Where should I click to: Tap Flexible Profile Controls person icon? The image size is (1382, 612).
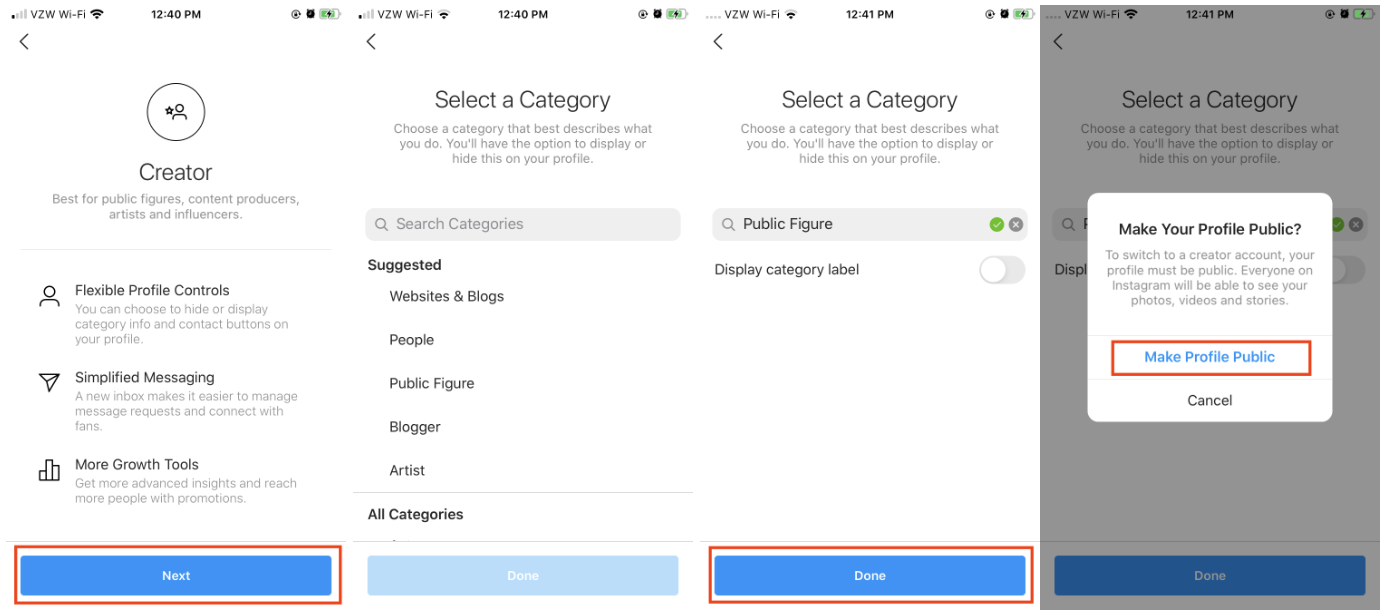pos(49,296)
